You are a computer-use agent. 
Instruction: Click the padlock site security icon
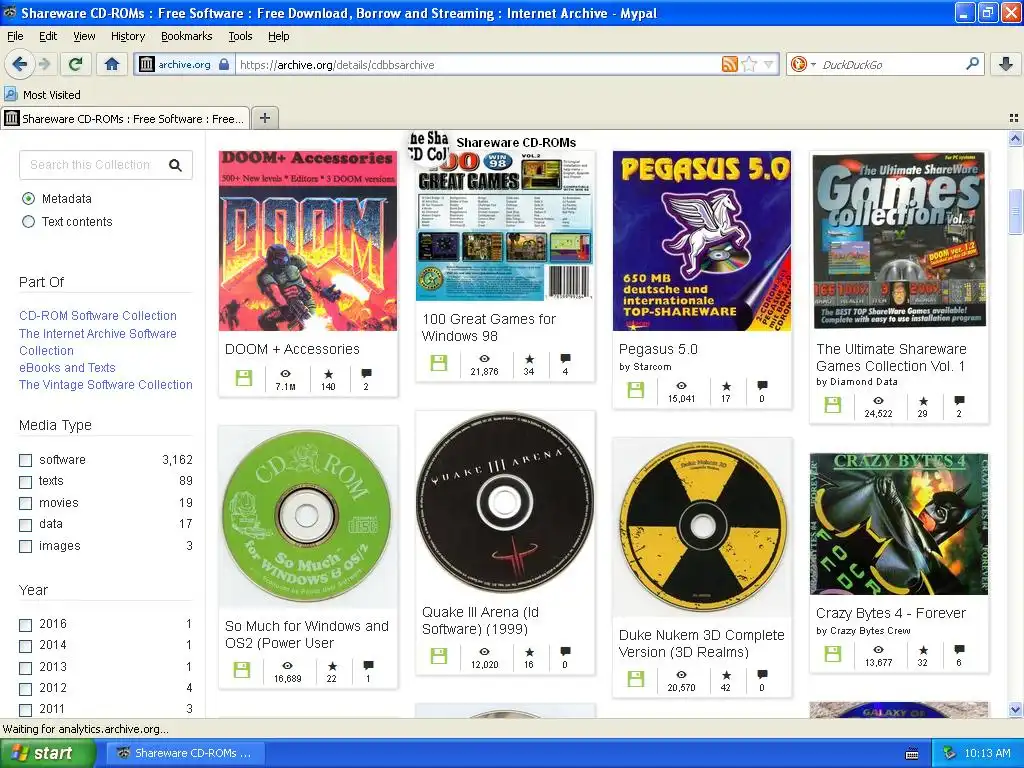point(224,64)
